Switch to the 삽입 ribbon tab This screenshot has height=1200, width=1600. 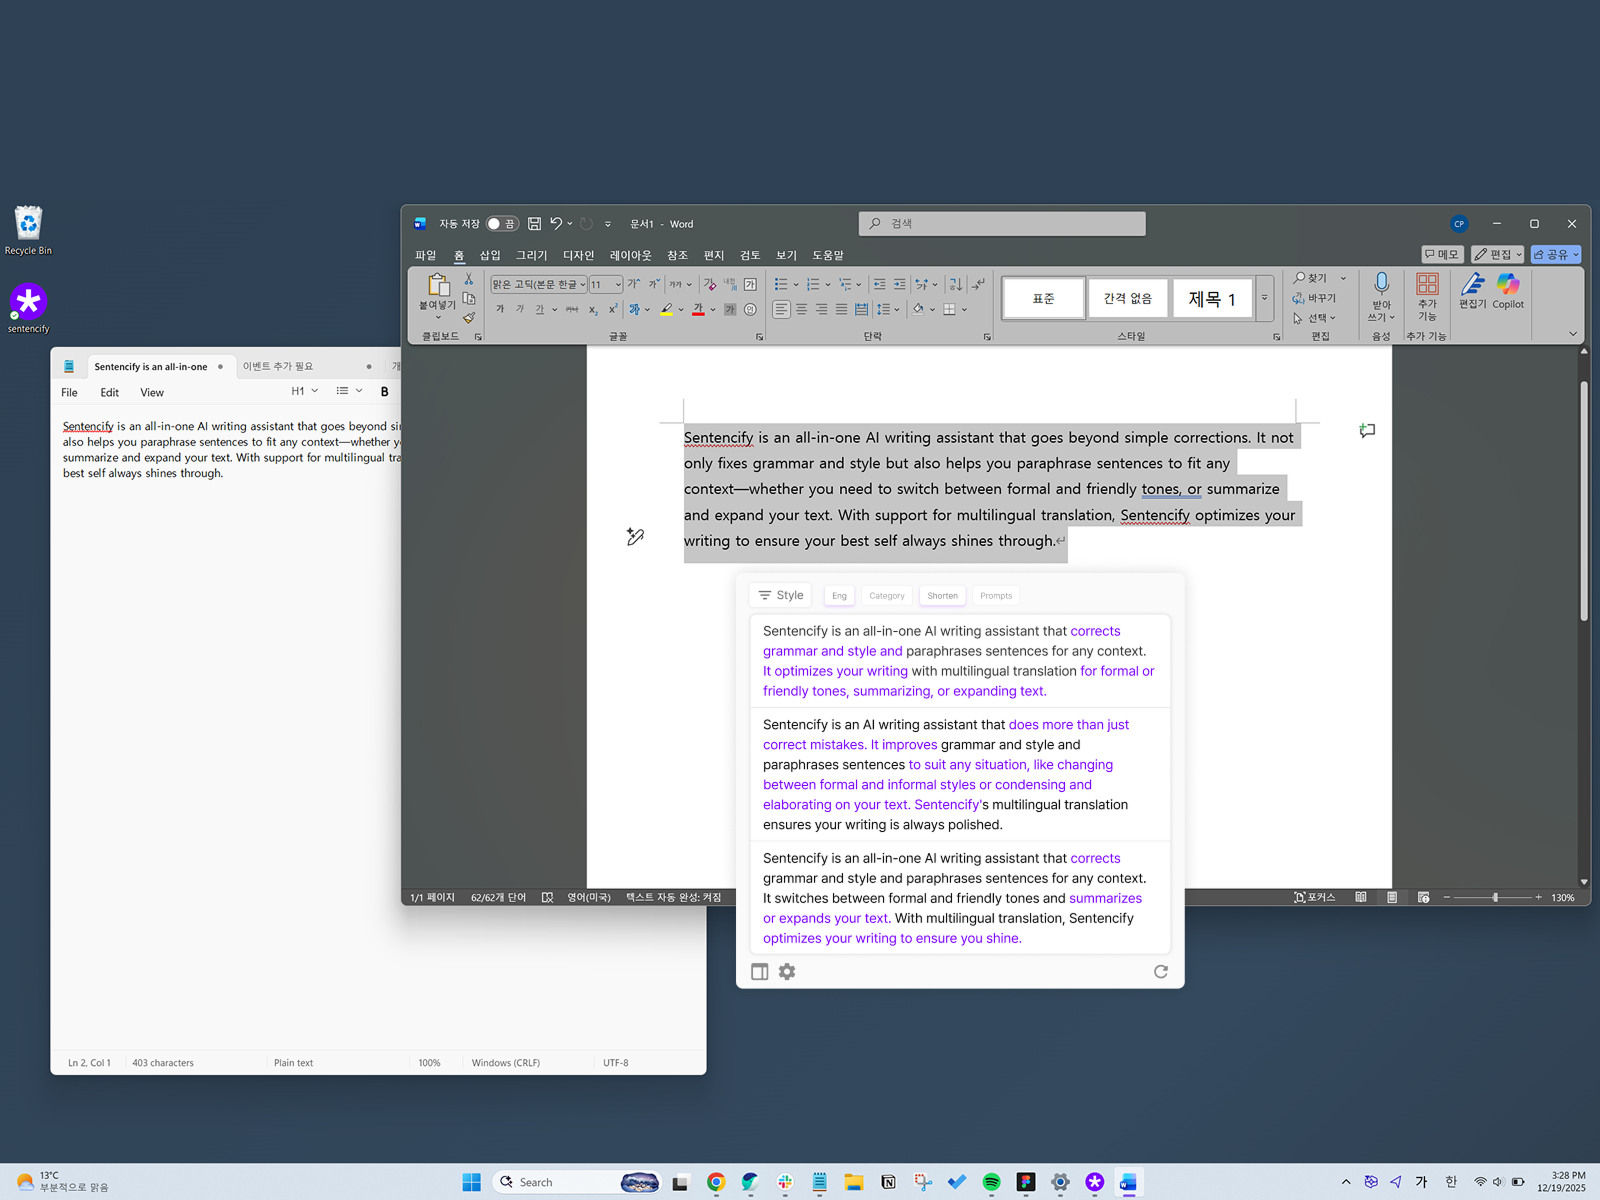[489, 255]
